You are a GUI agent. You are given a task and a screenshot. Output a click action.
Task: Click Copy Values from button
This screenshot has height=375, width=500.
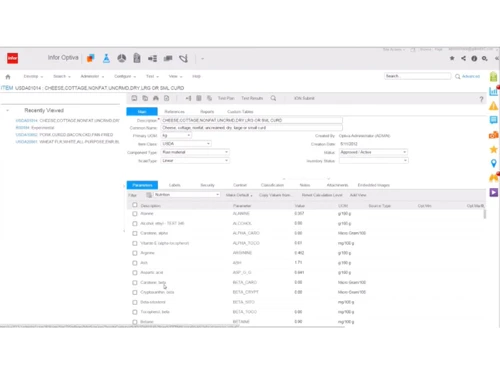tap(275, 195)
